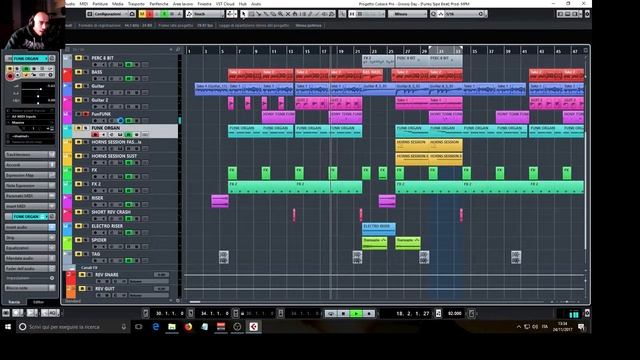Screen dimensions: 640x360
Task: Open the Blocco note inspector section
Action: coord(30,288)
